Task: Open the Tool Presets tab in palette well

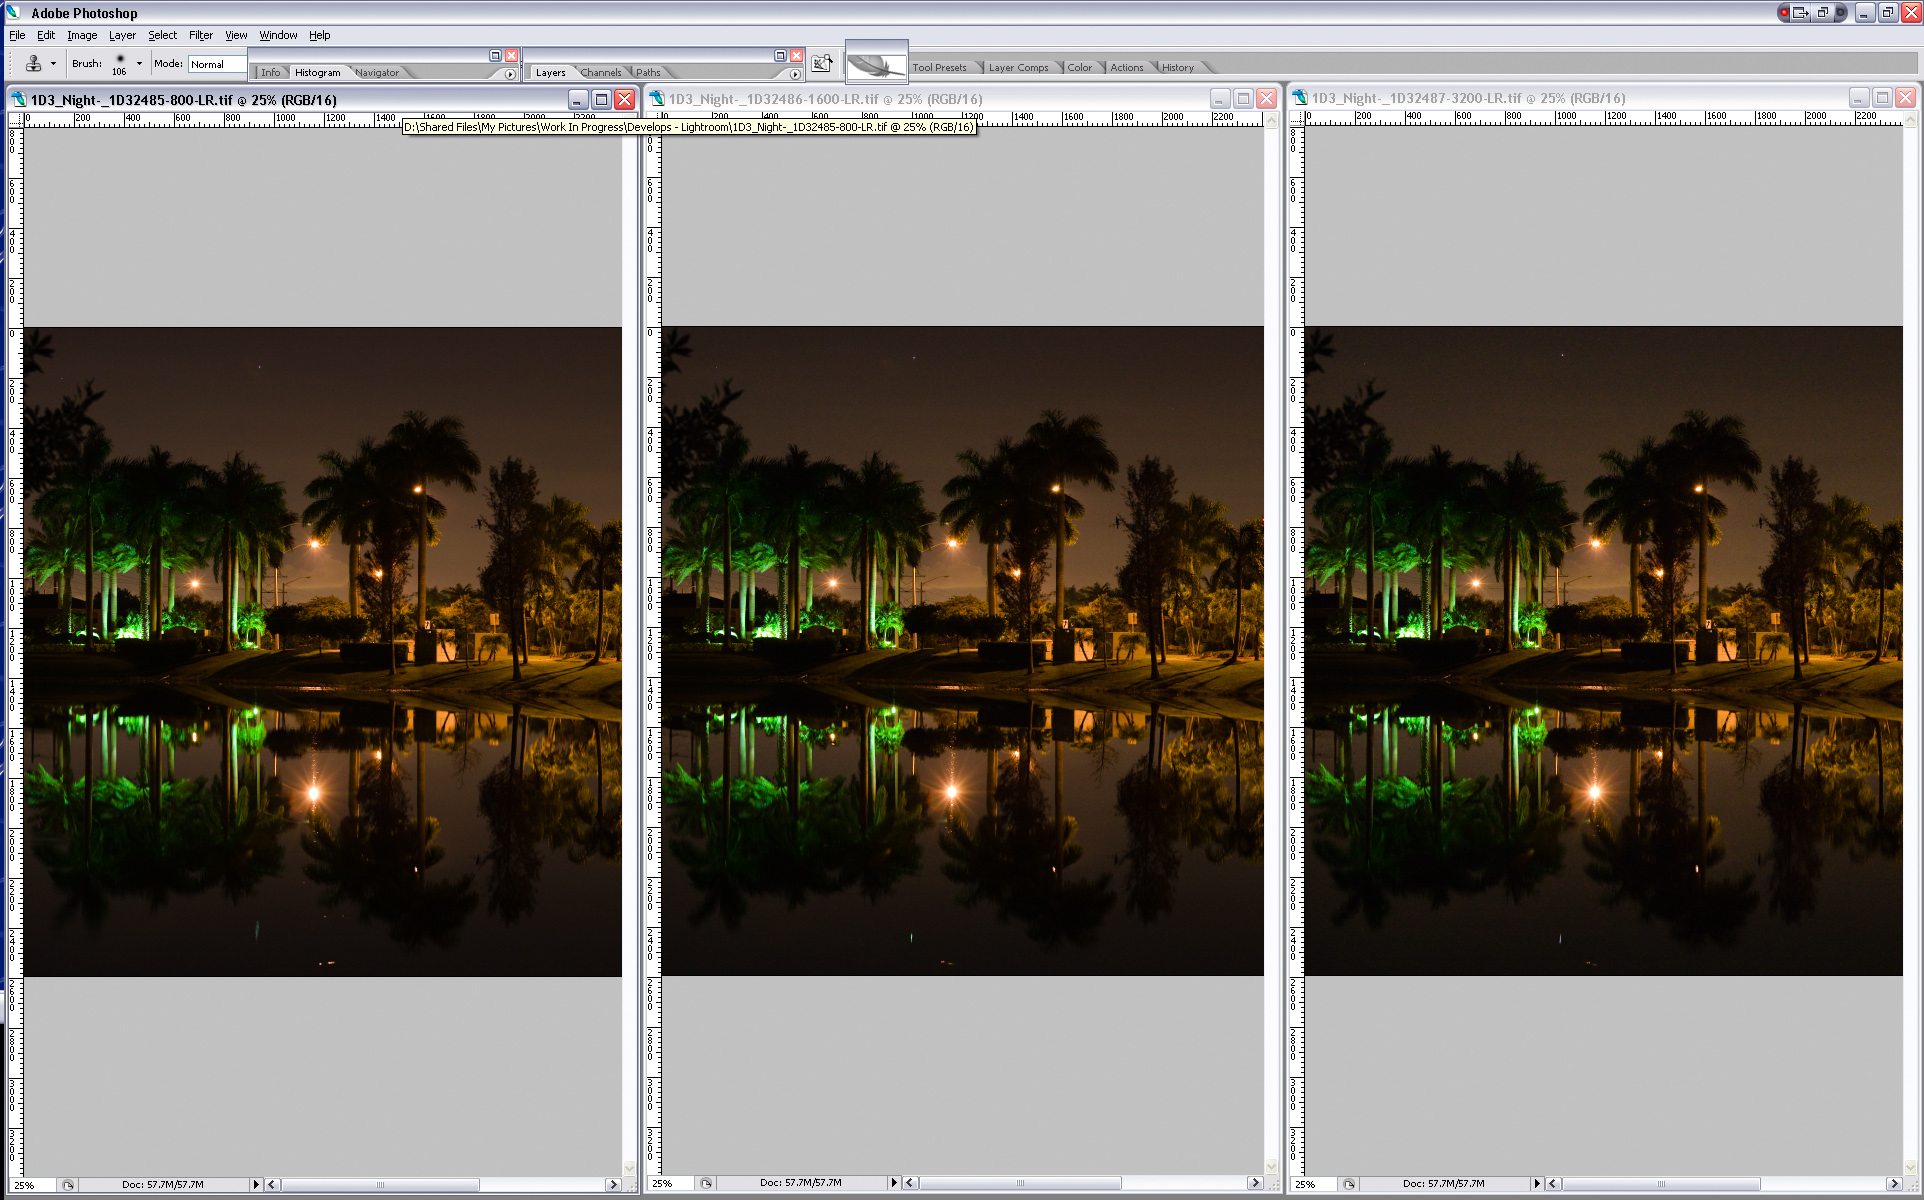Action: (x=939, y=67)
